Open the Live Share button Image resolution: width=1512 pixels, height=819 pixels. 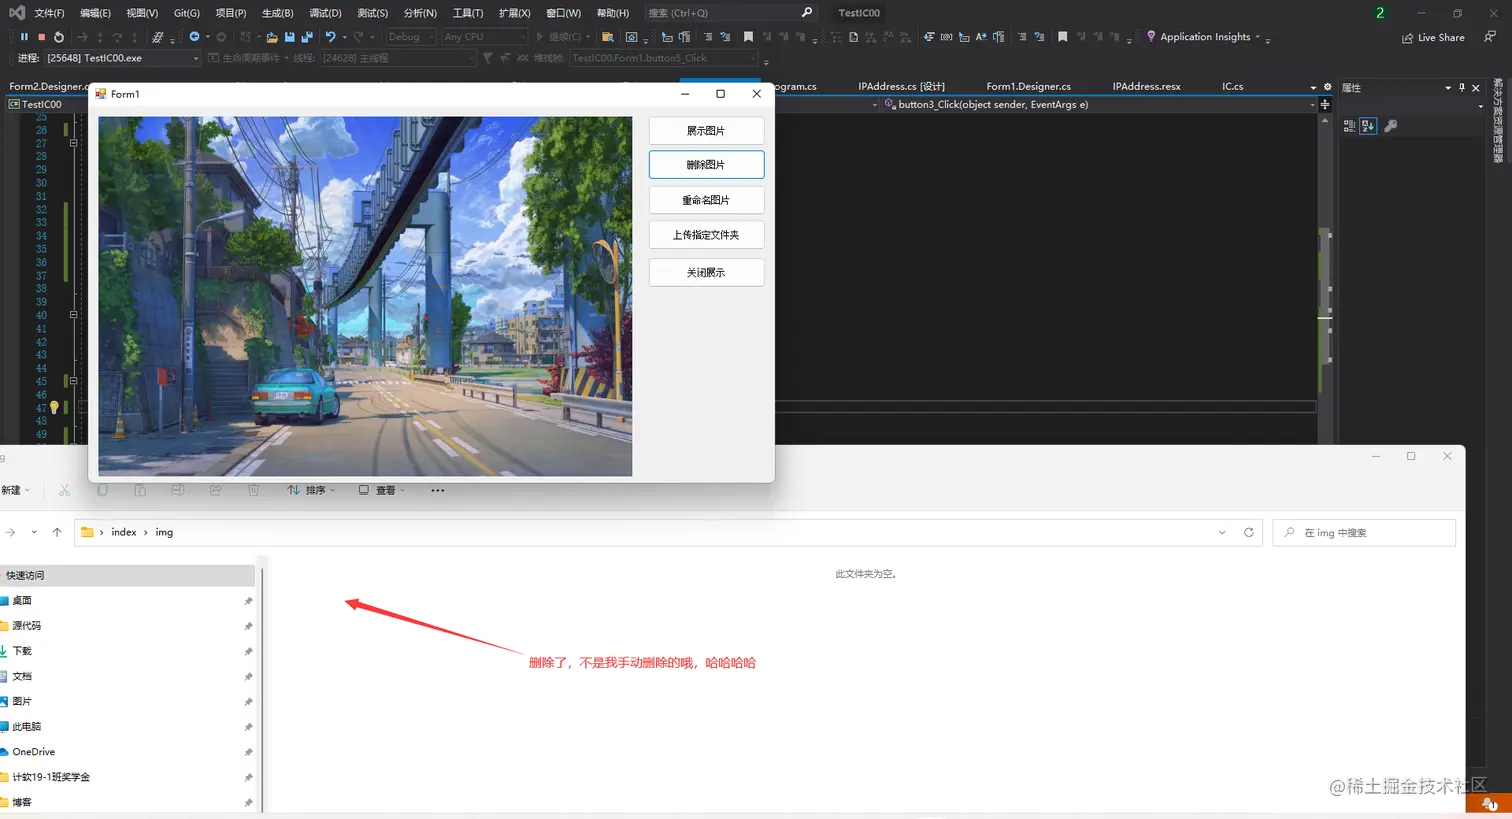coord(1433,38)
